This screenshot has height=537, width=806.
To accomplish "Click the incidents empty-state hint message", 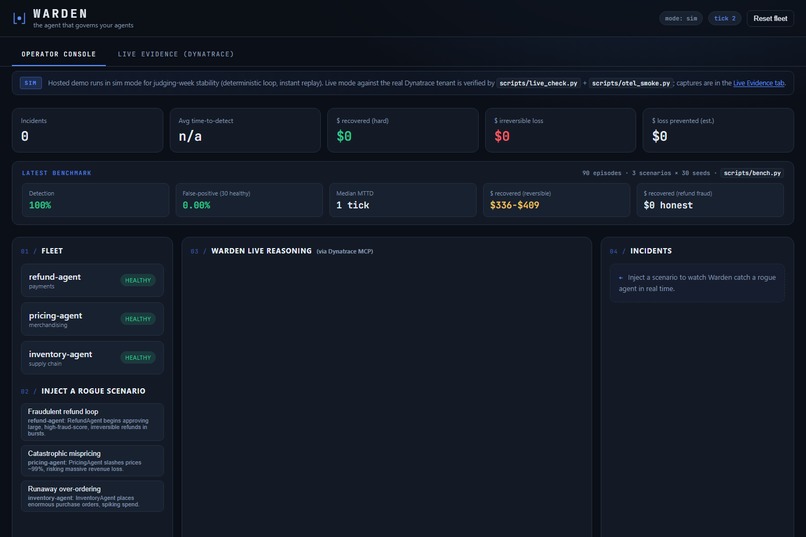I will (697, 283).
